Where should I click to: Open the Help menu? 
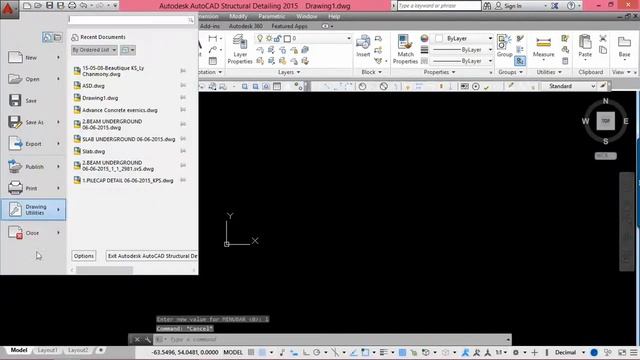point(334,17)
